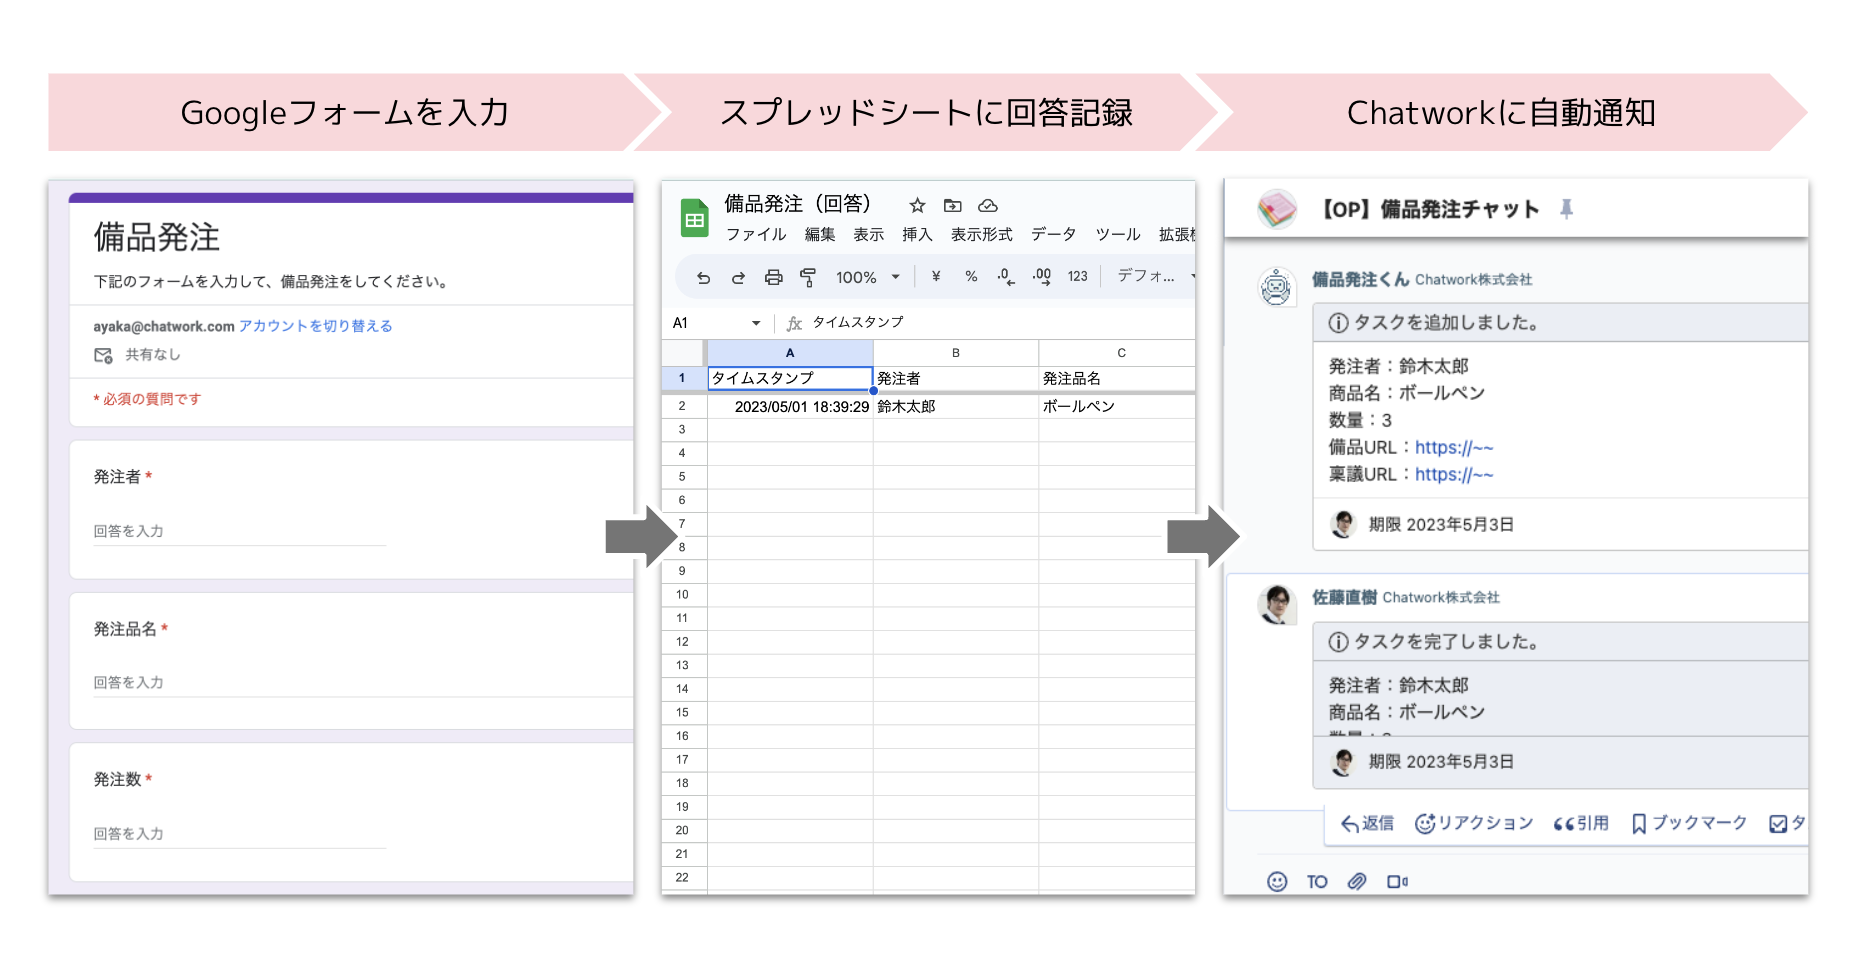Screen dimensions: 1862x972
Task: Click the 佐藤直樹 sender name
Action: click(x=1344, y=597)
